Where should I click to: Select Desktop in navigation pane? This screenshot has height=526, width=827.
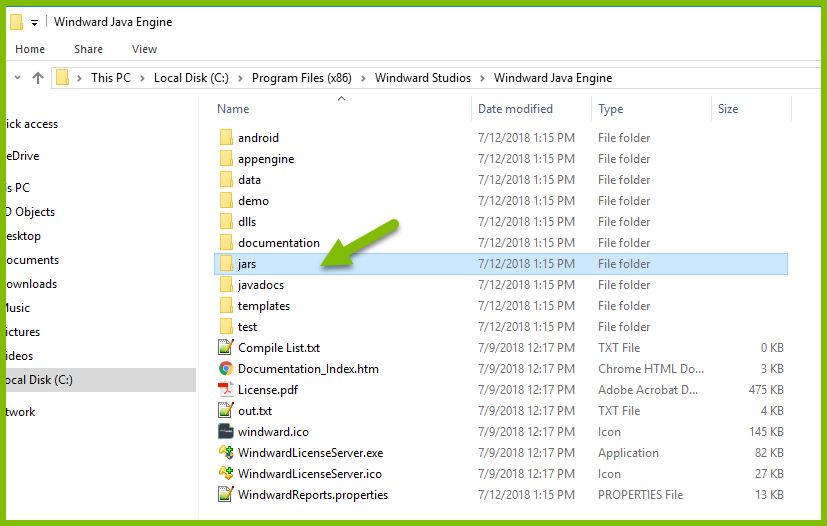coord(23,236)
